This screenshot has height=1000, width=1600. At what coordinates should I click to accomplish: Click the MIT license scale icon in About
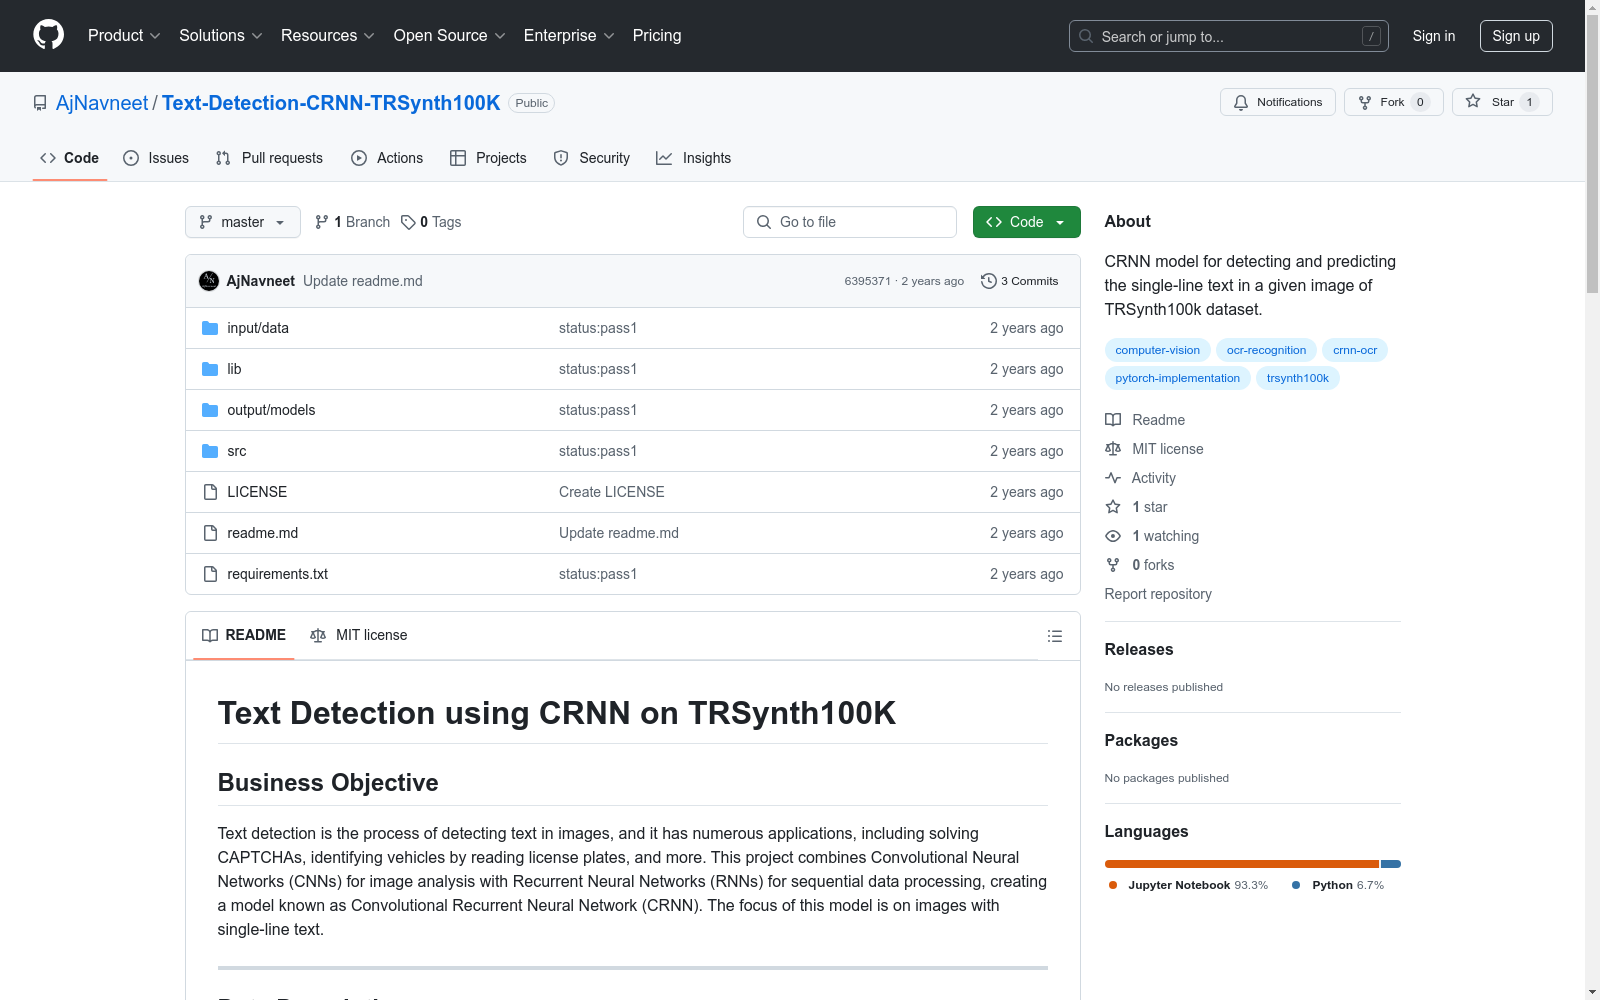(1113, 449)
